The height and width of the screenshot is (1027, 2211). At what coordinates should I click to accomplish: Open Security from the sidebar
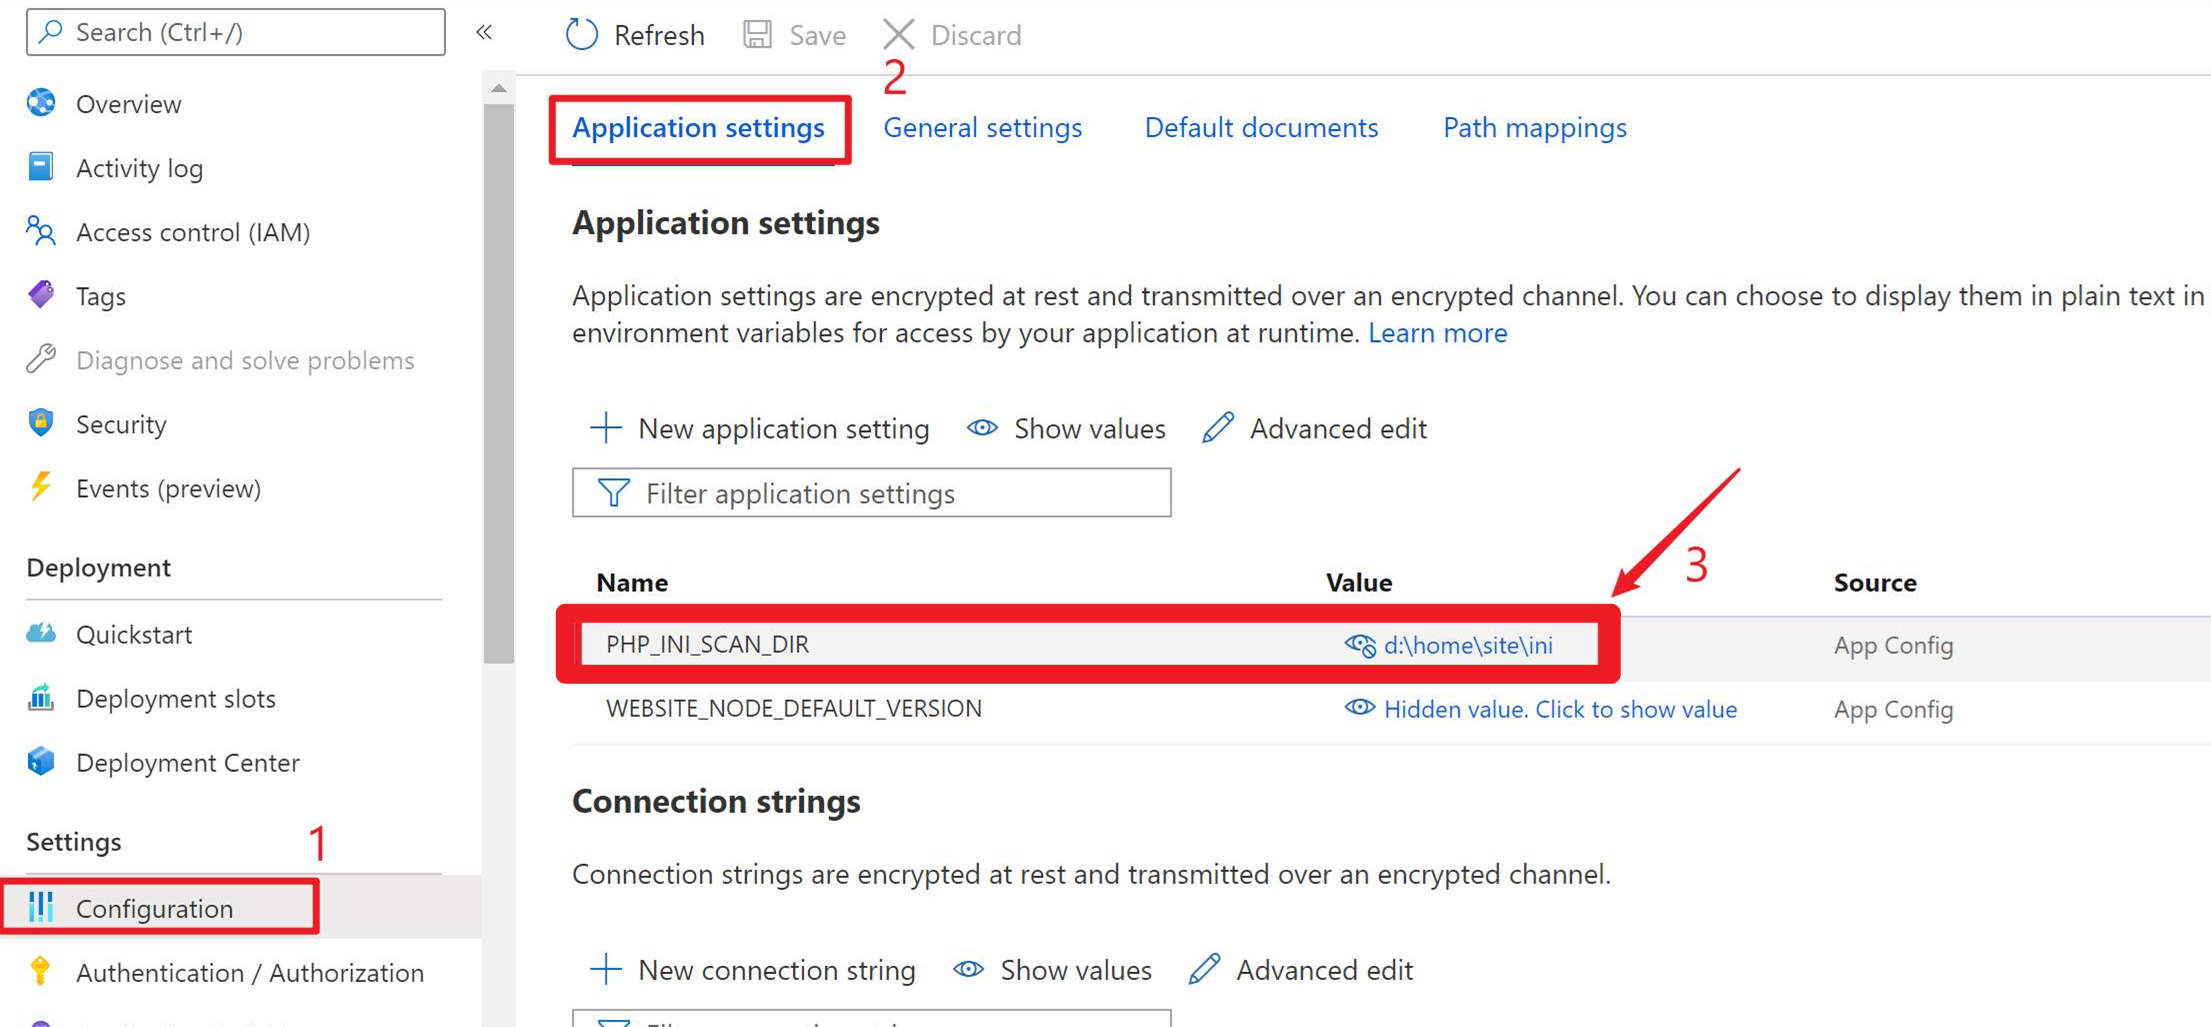click(121, 424)
